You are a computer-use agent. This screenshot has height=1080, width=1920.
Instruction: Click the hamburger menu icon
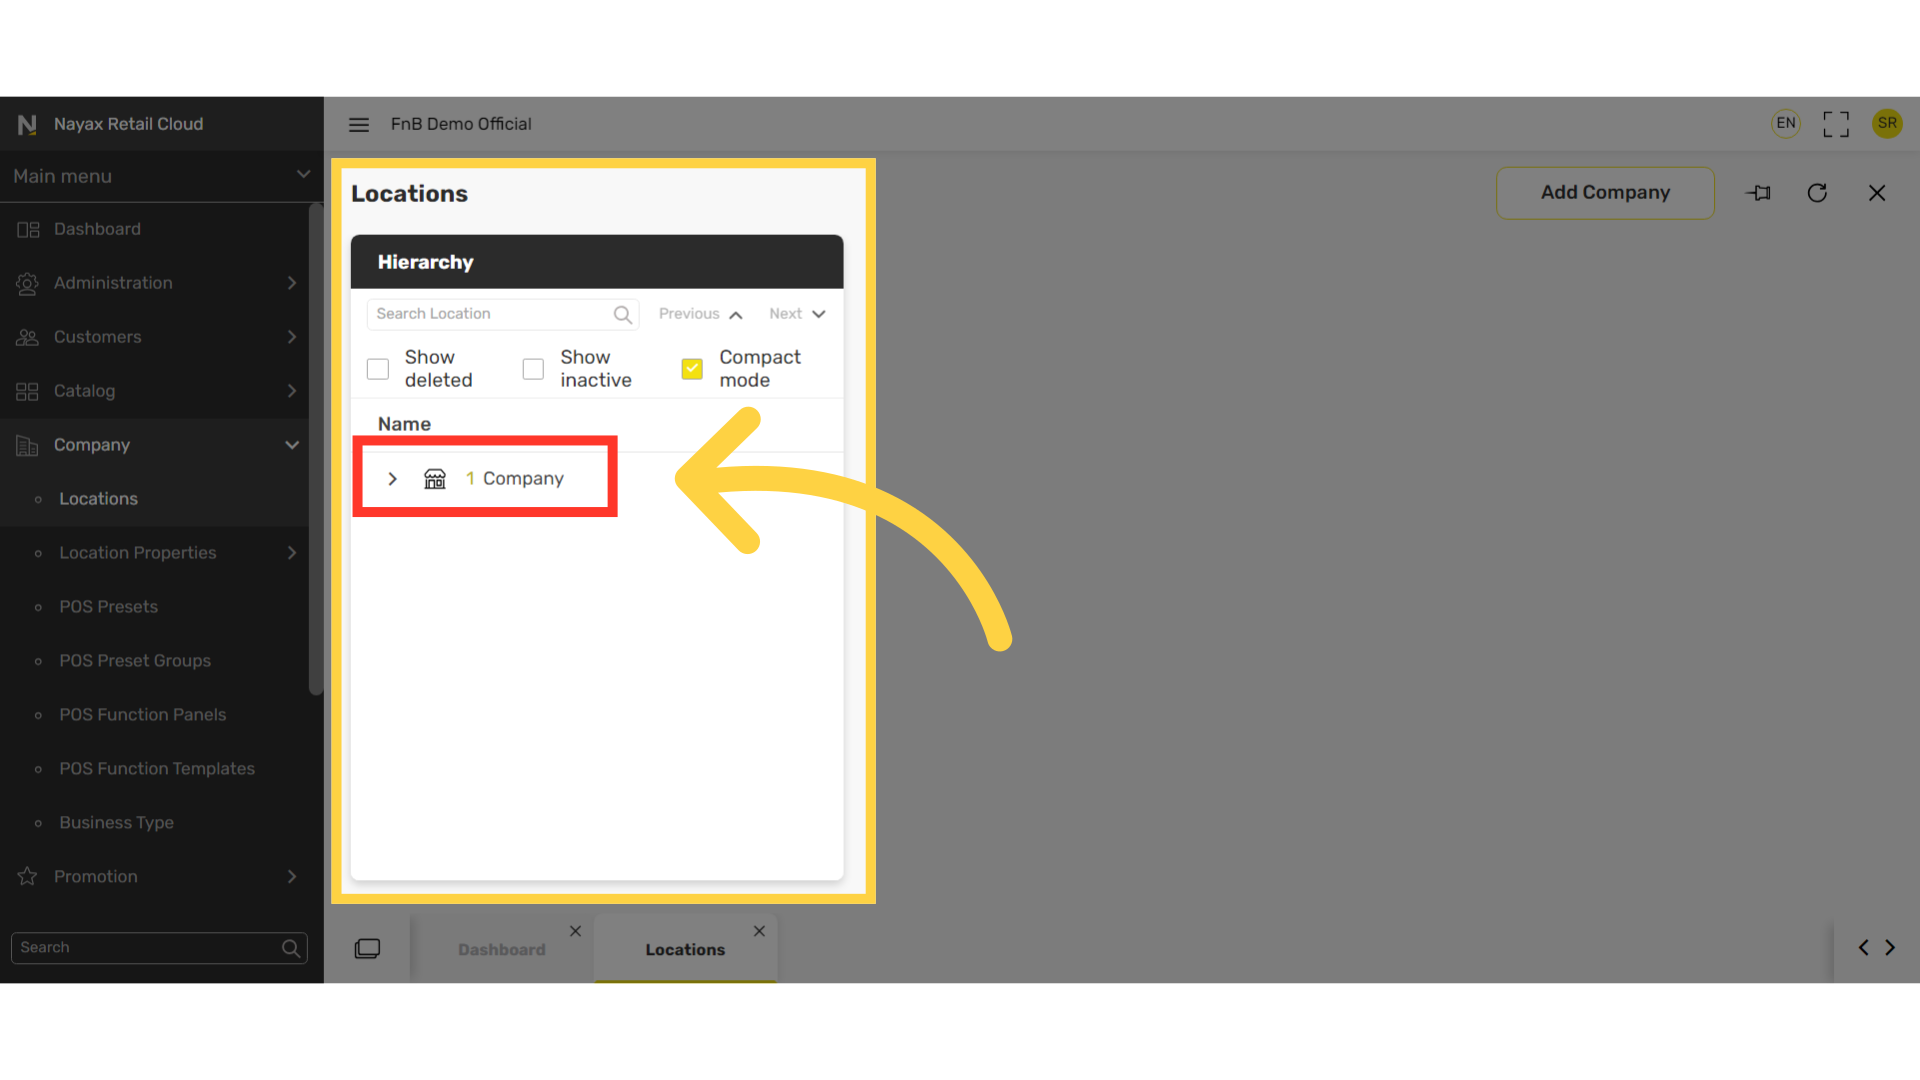pyautogui.click(x=358, y=124)
